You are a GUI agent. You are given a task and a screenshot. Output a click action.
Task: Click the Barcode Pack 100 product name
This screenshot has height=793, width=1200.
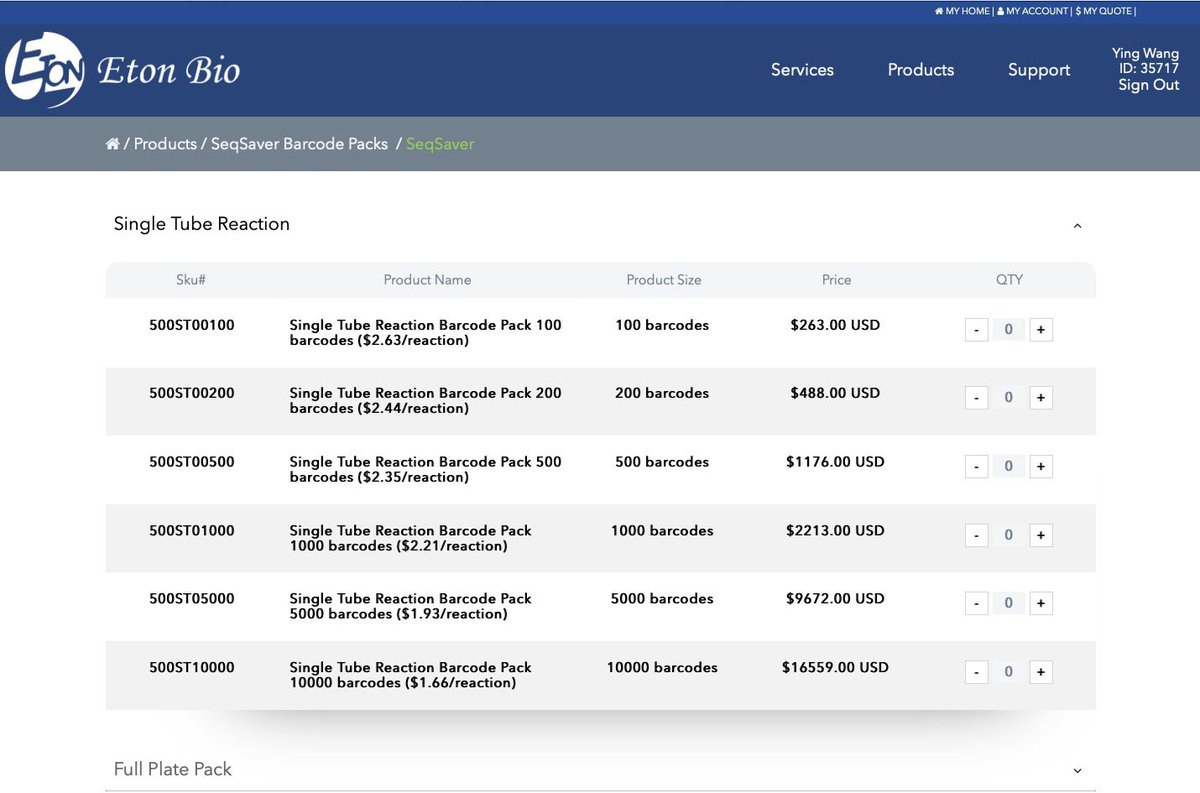click(x=425, y=333)
